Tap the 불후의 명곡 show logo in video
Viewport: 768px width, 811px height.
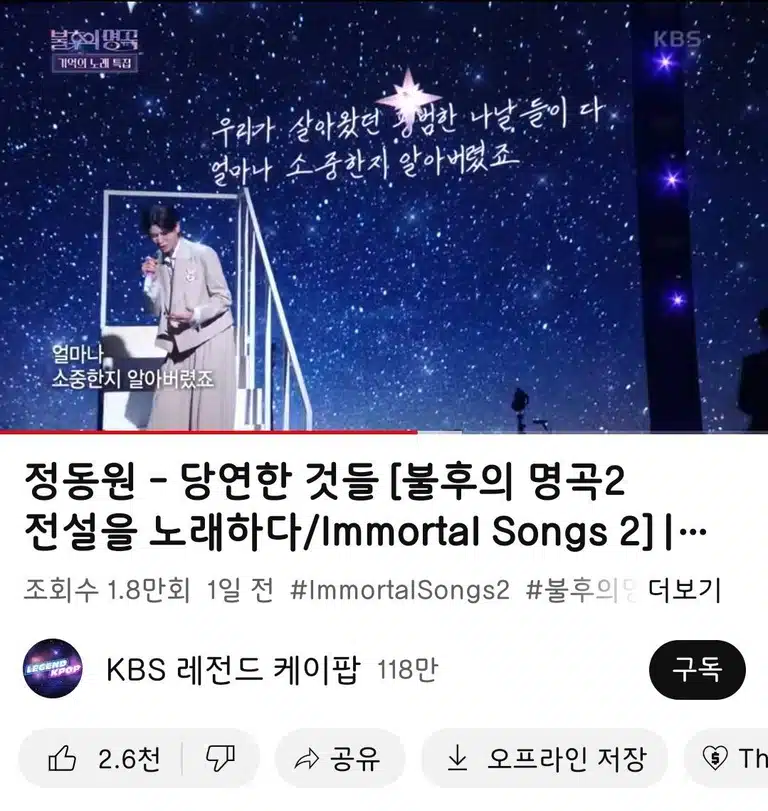(95, 50)
